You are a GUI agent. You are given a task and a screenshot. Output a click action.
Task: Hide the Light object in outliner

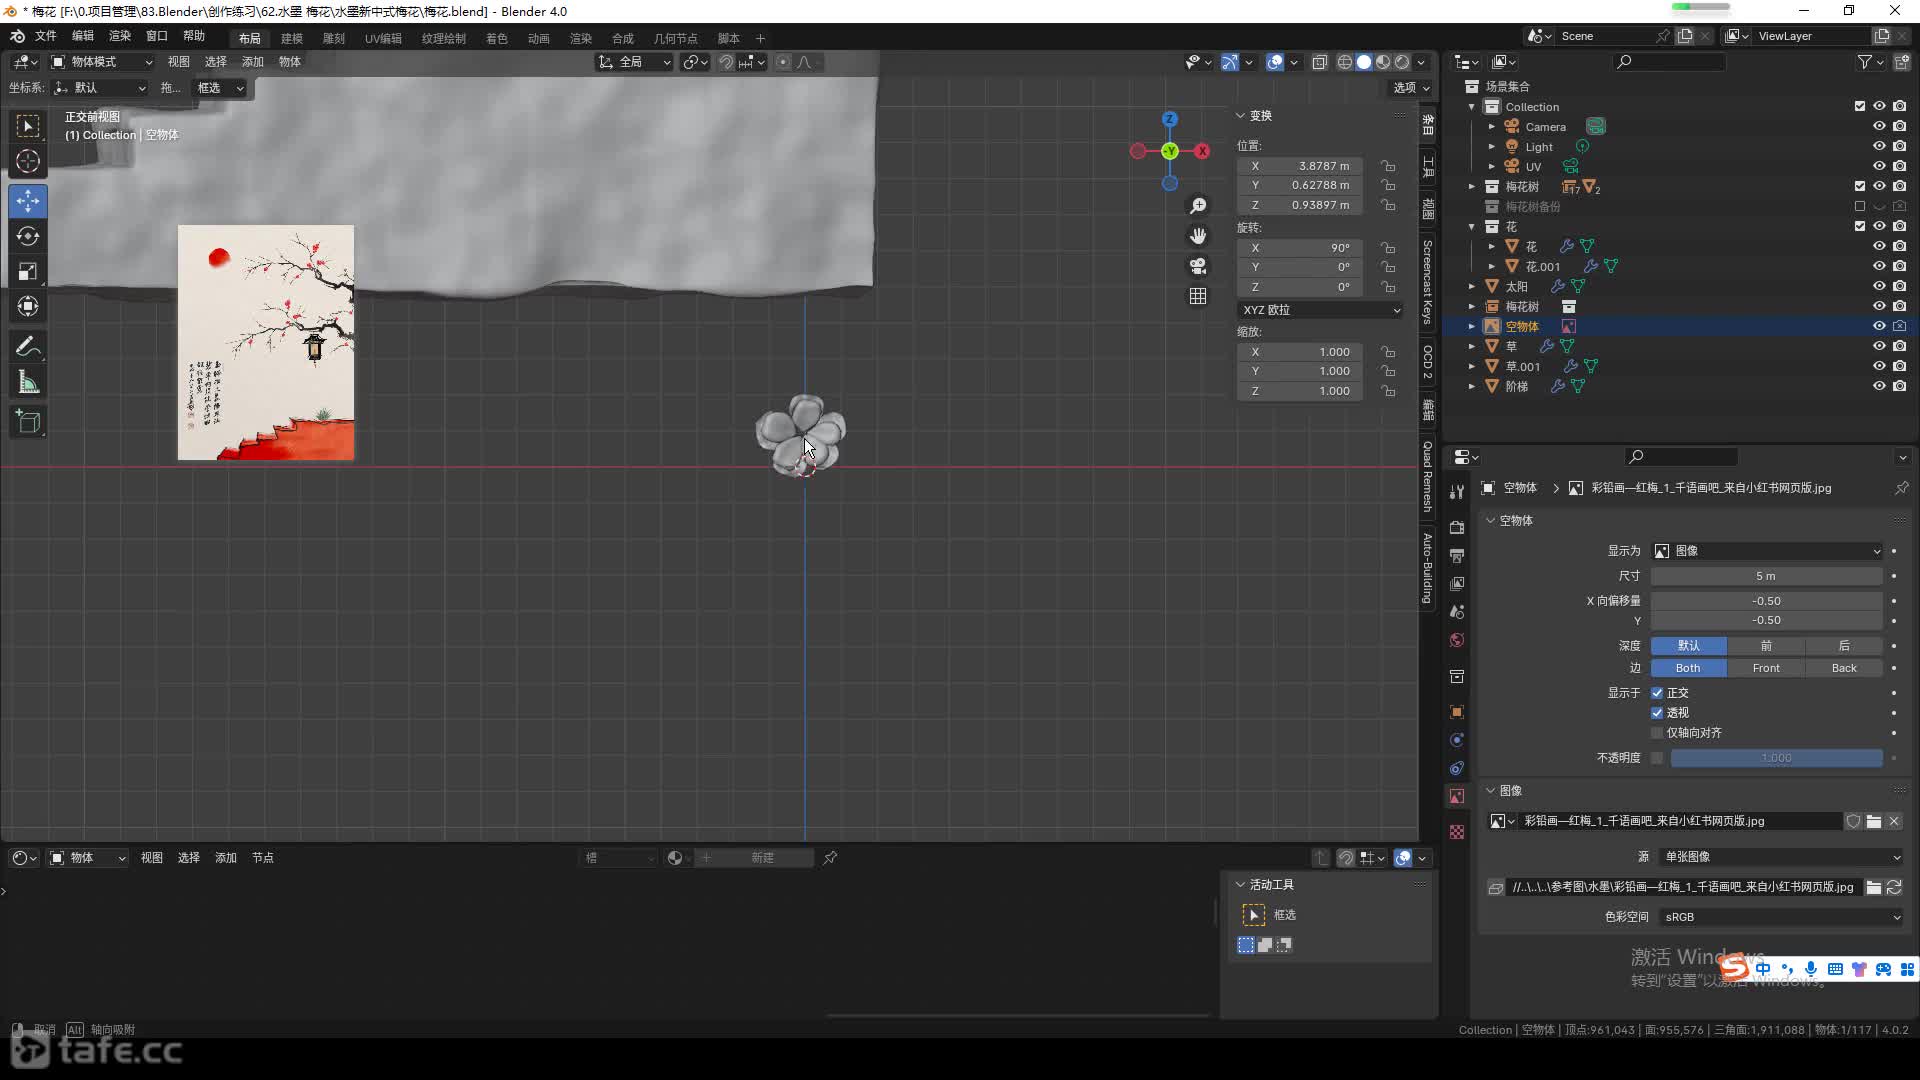[1879, 146]
